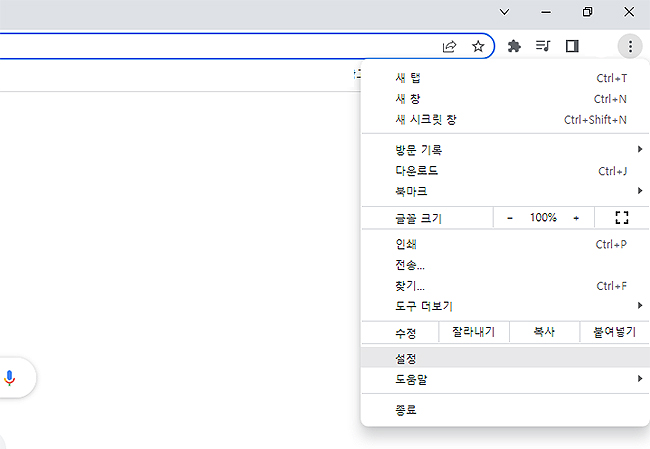Restore down the browser window

[587, 12]
